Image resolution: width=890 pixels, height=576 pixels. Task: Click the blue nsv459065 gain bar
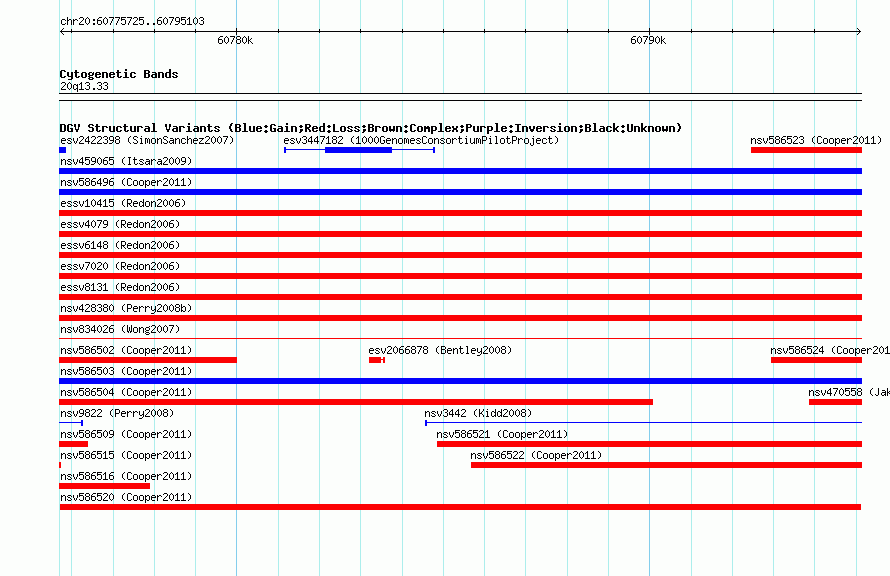[x=460, y=171]
